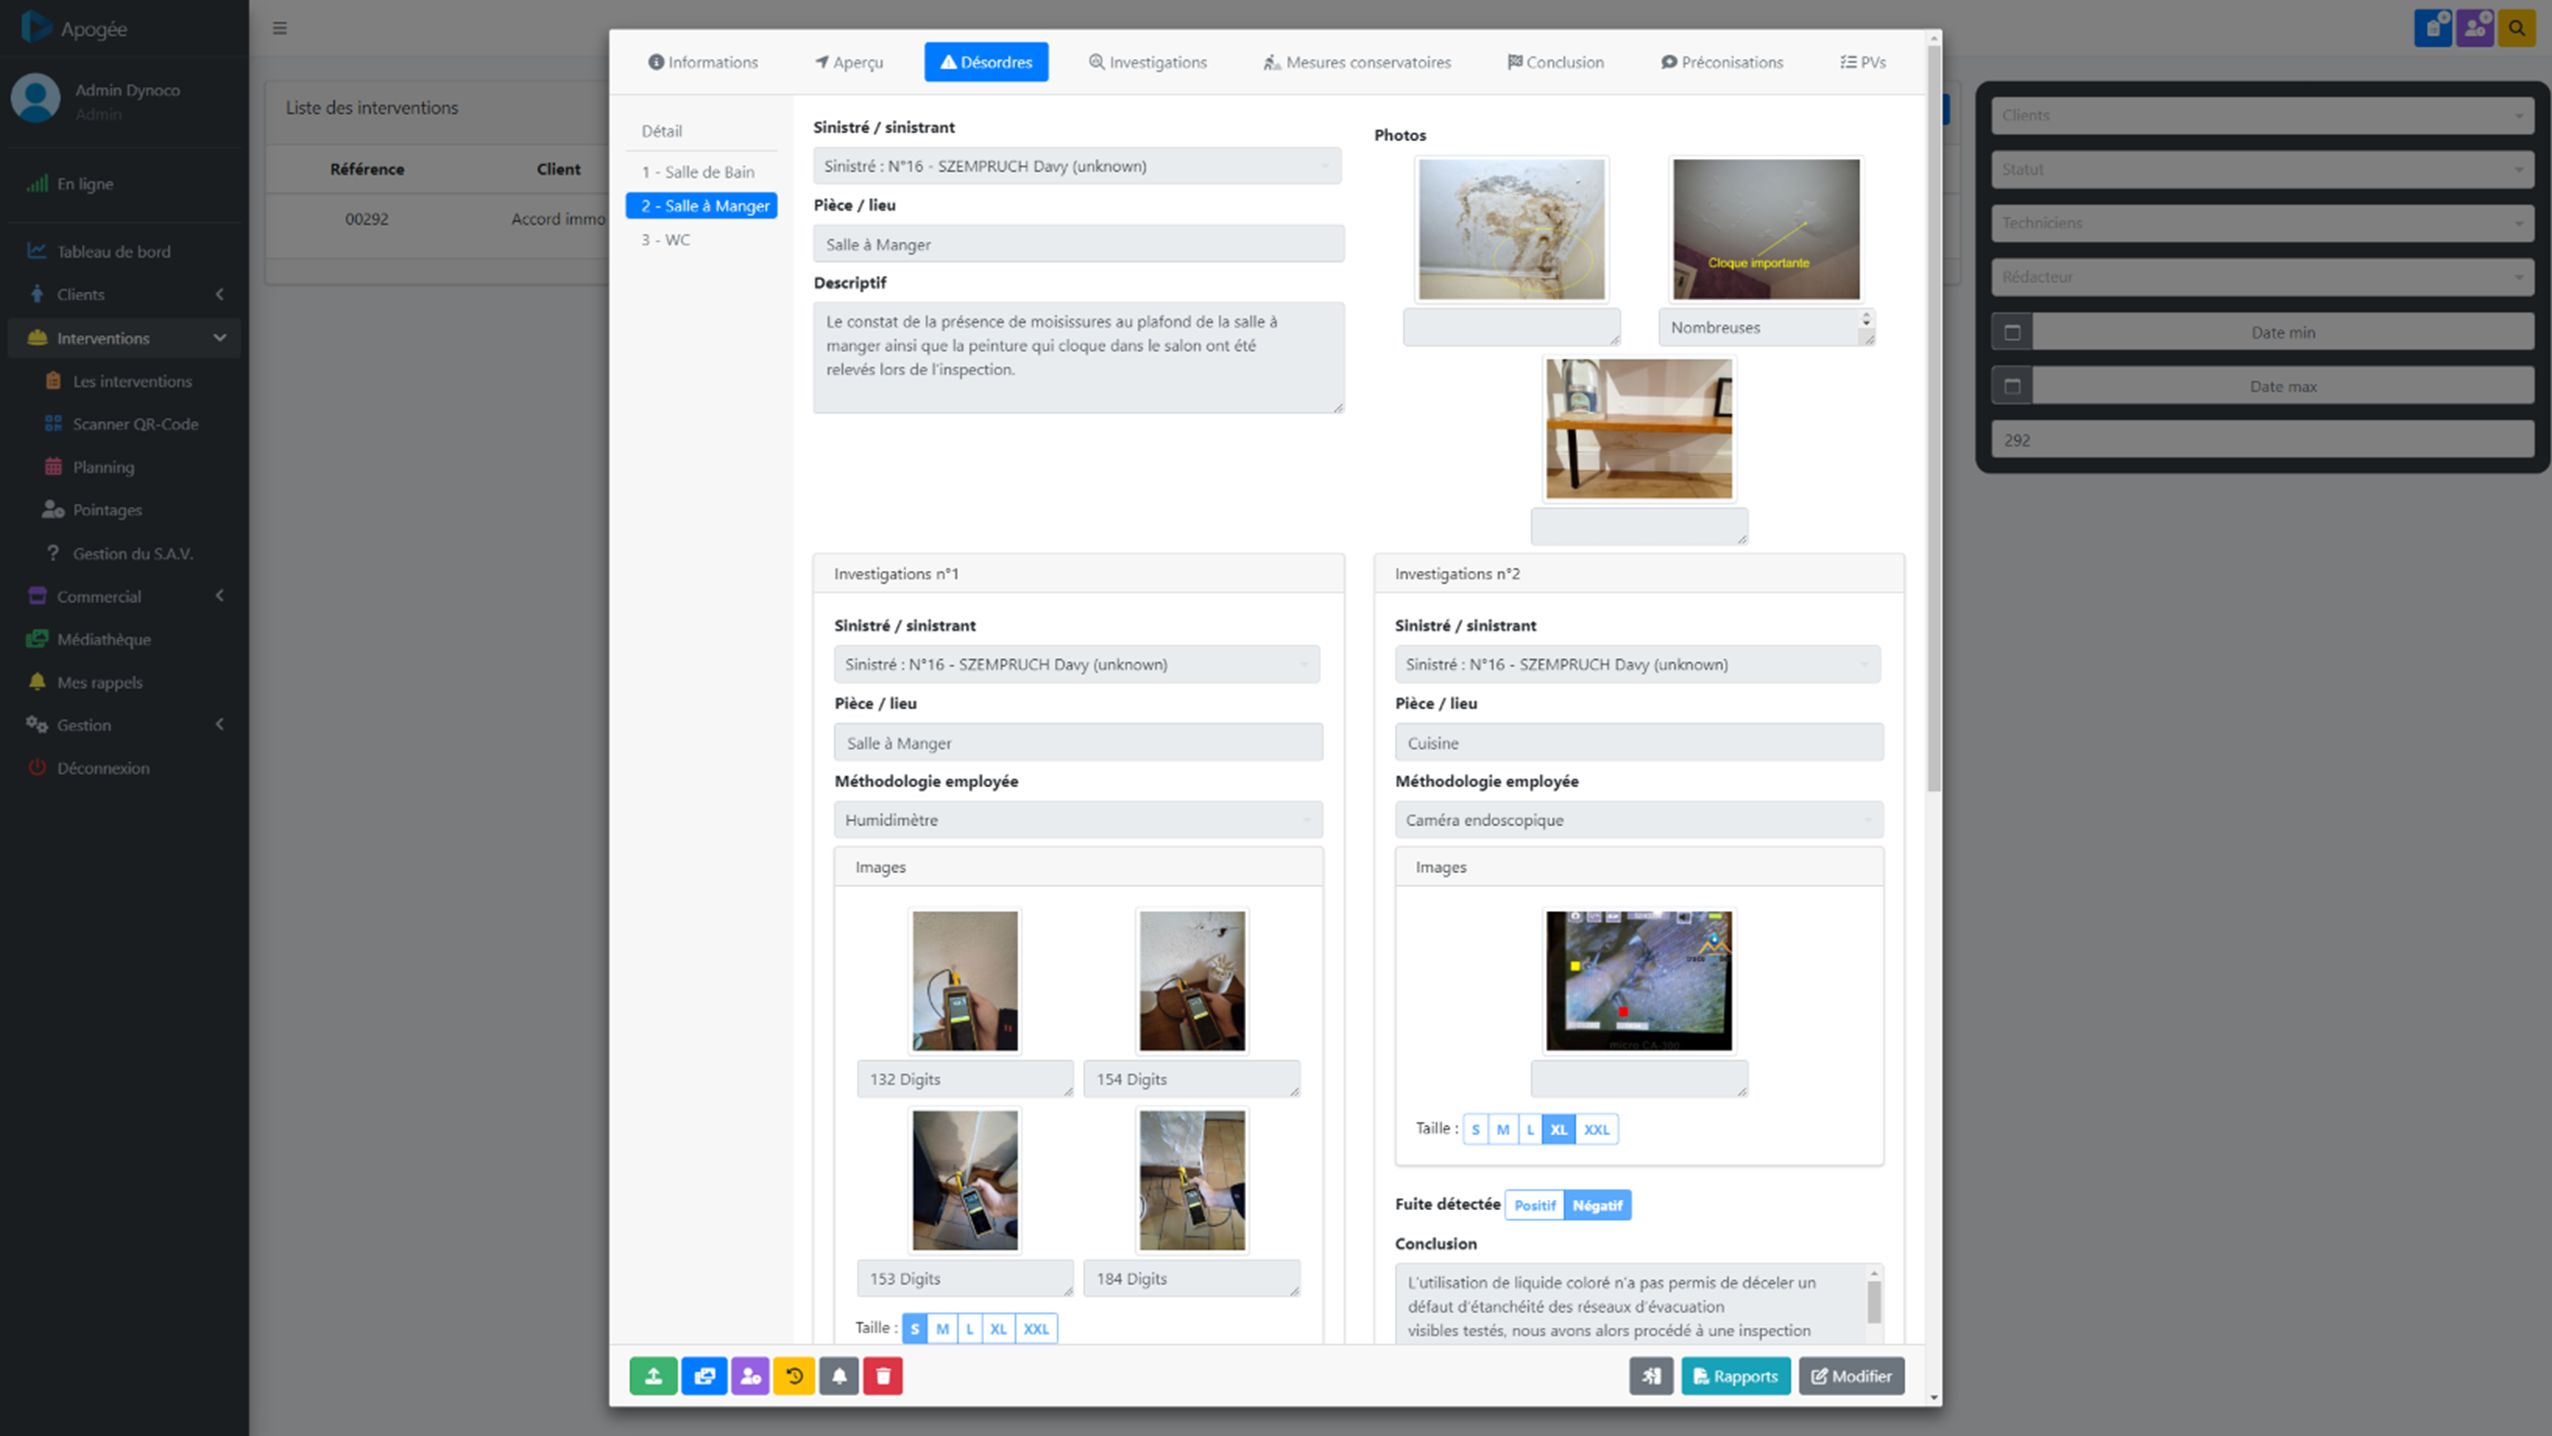Click the Modifier button
2552x1436 pixels.
1851,1375
